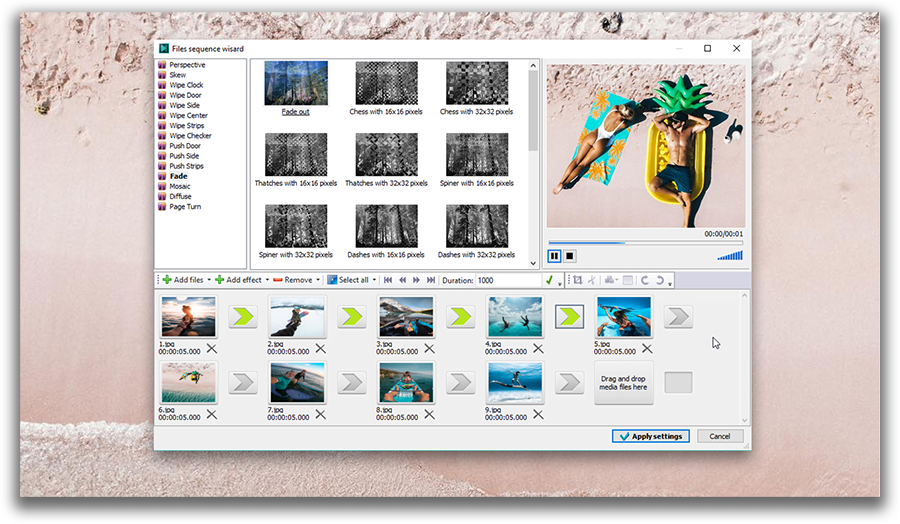The height and width of the screenshot is (524, 900).
Task: Pause the preview playback
Action: point(554,256)
